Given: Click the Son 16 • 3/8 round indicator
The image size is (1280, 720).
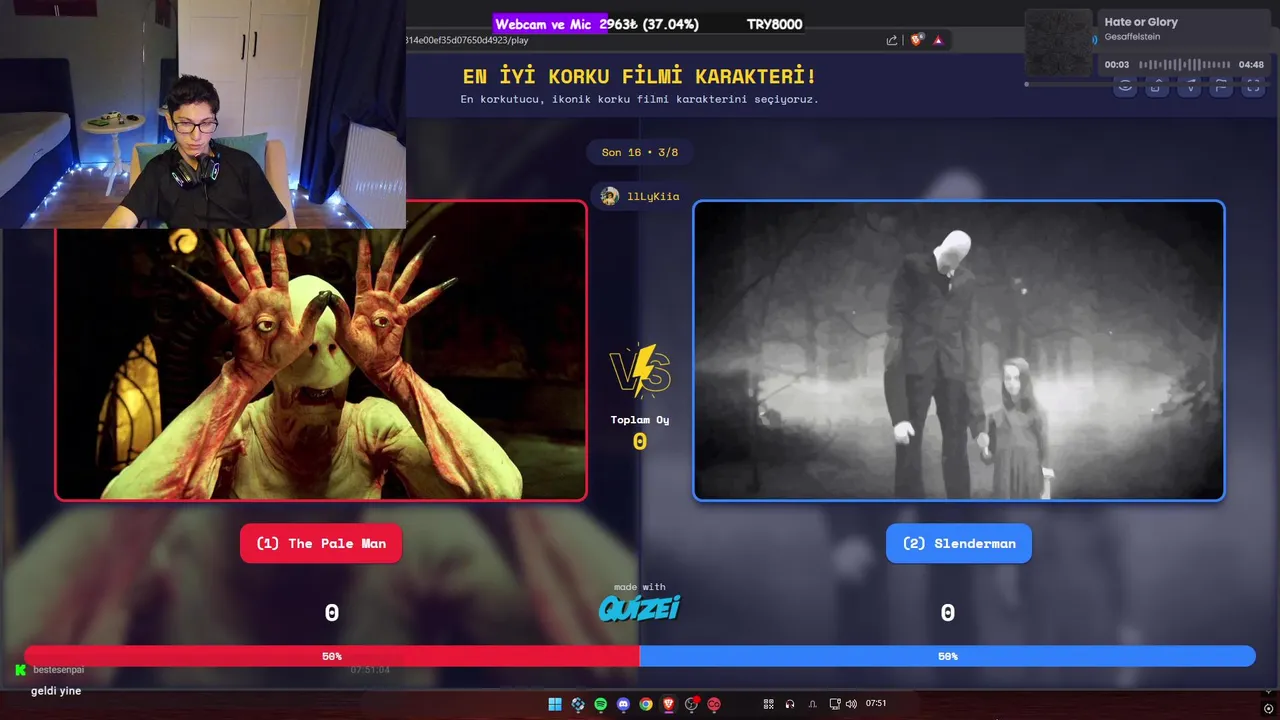Looking at the screenshot, I should (x=639, y=152).
